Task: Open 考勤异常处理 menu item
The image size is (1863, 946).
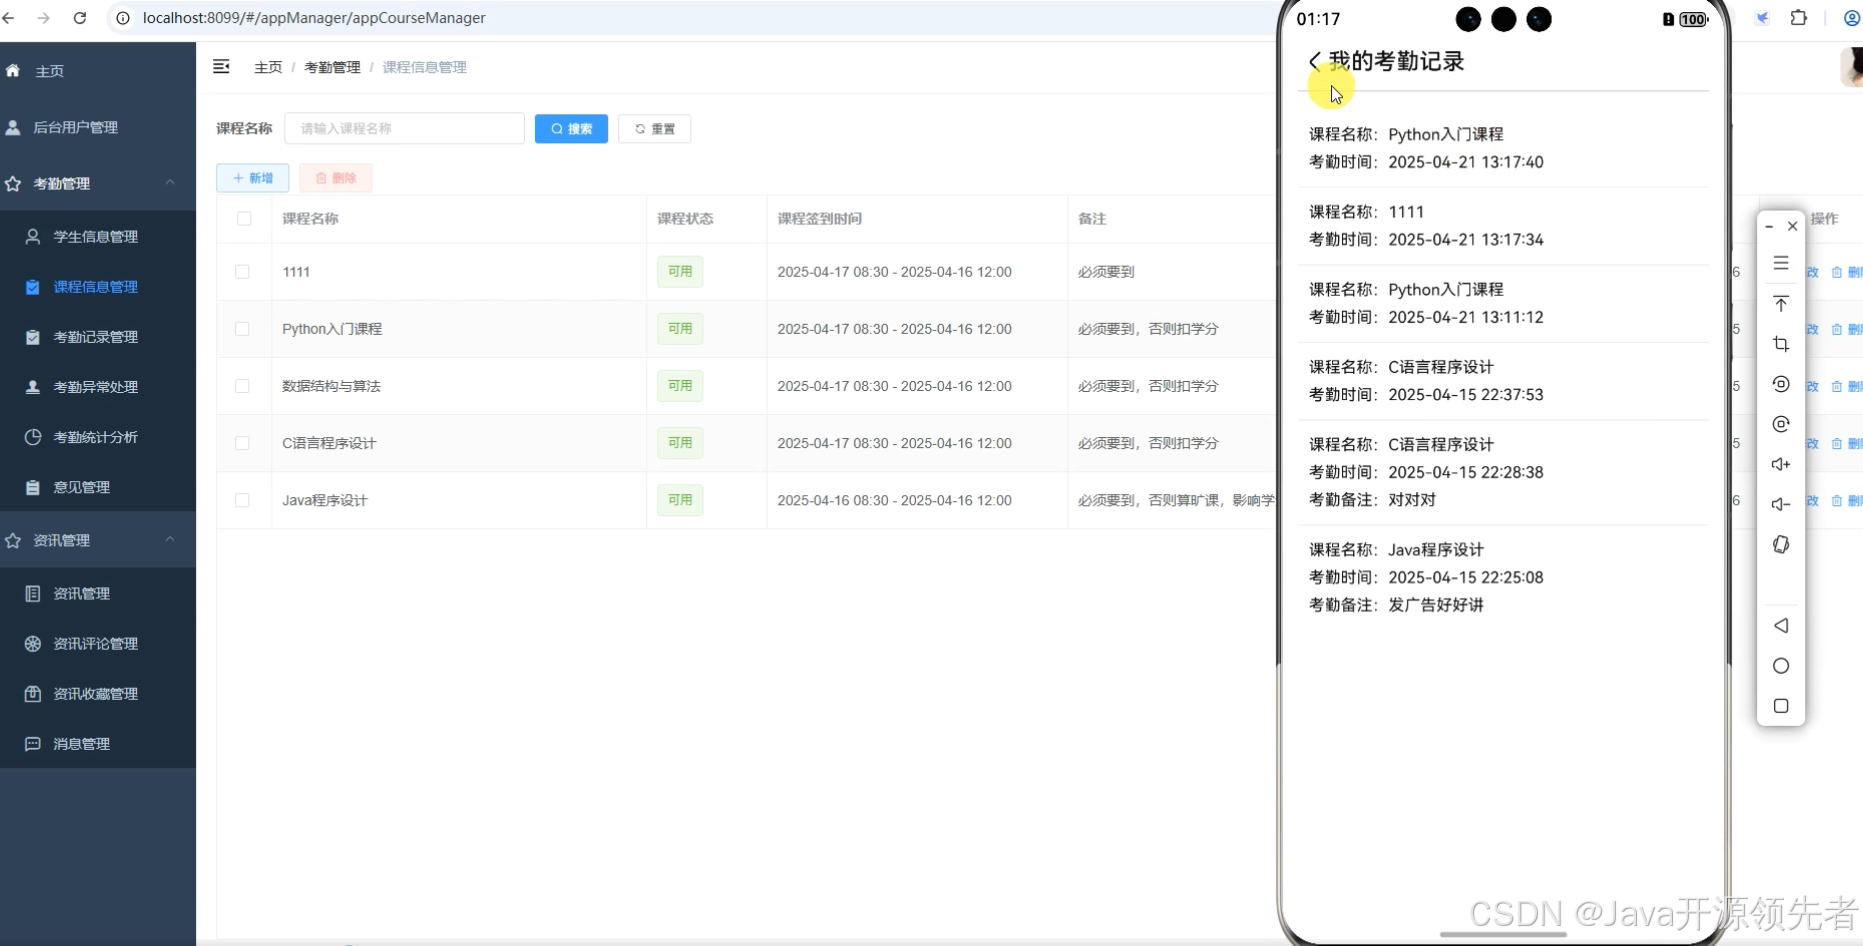Action: [x=98, y=387]
